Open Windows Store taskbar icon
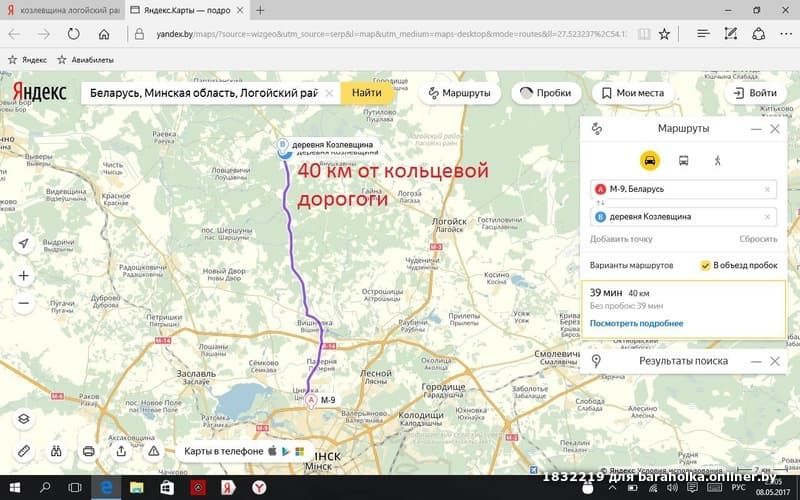 pyautogui.click(x=167, y=488)
